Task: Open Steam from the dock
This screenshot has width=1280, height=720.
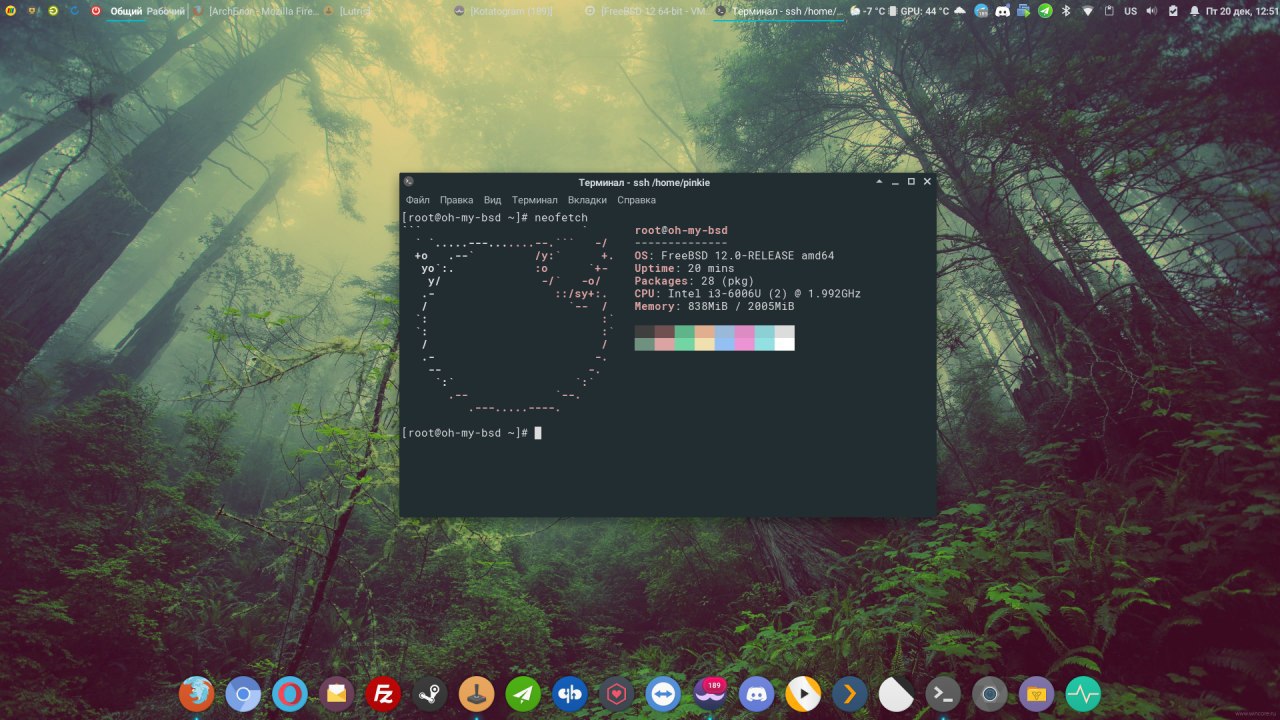Action: tap(430, 693)
